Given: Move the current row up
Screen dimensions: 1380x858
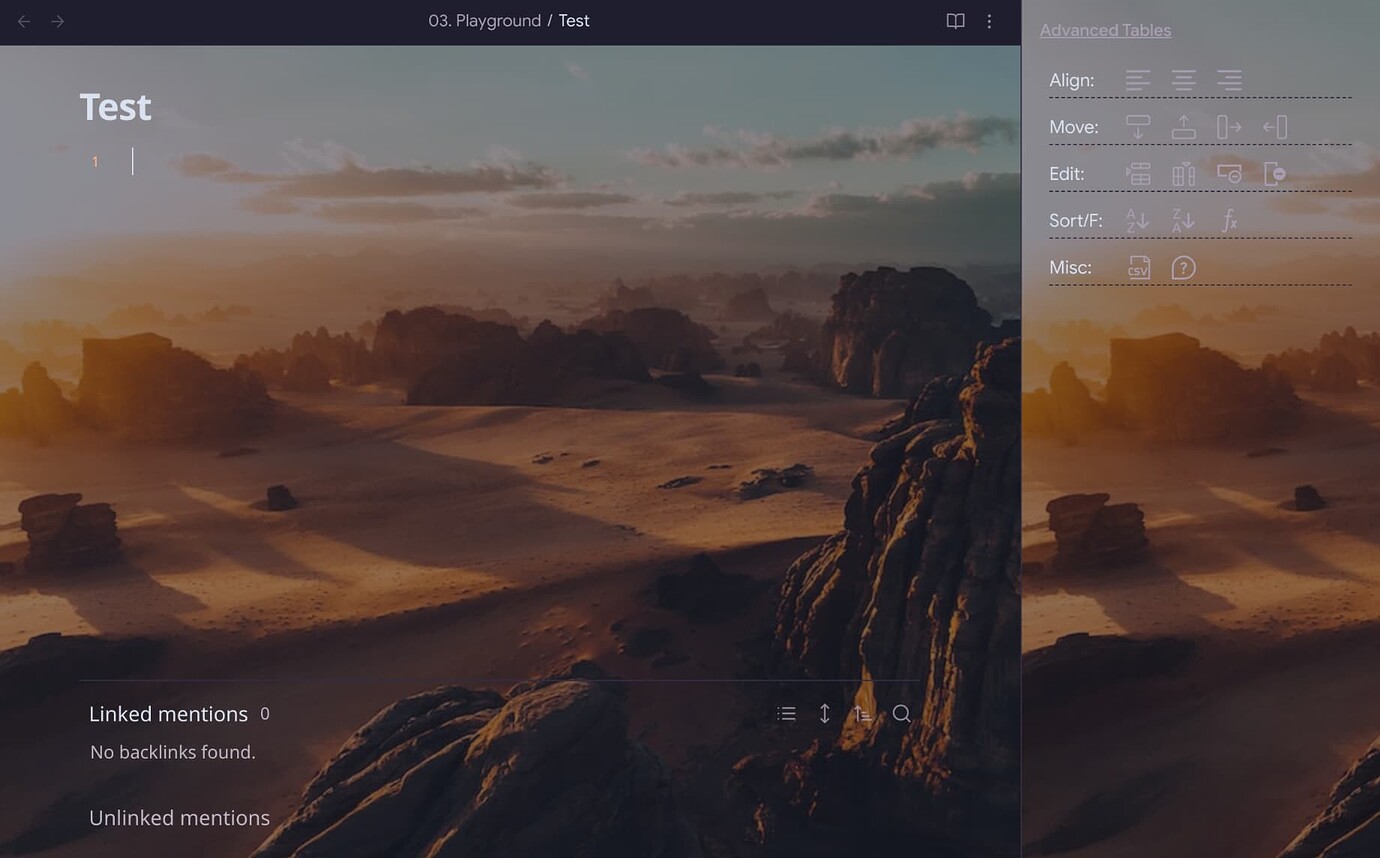Looking at the screenshot, I should tap(1184, 127).
